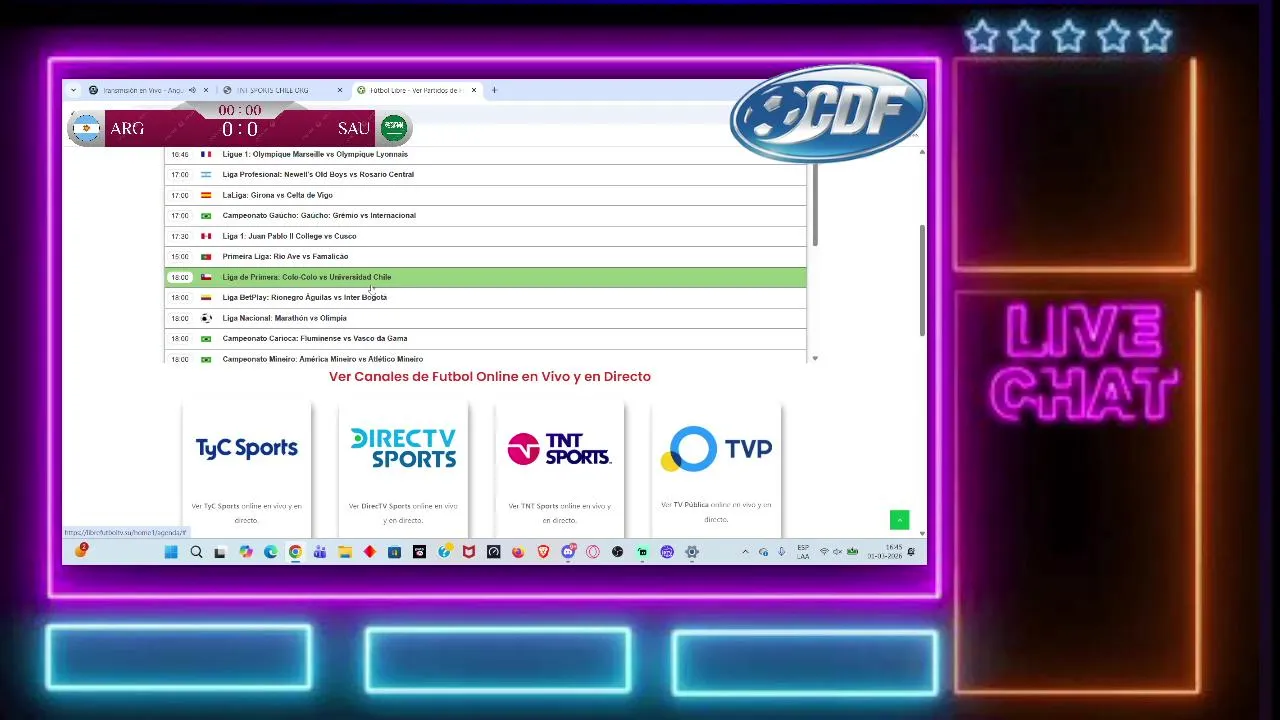Select the Futbol Libre tab

point(415,90)
